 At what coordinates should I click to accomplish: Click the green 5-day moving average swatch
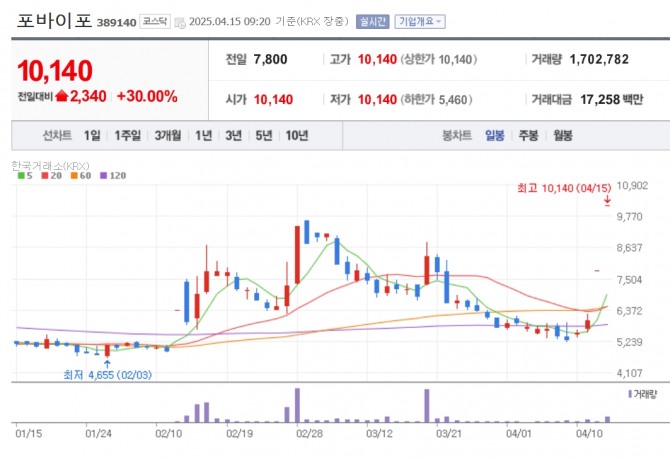tap(21, 176)
